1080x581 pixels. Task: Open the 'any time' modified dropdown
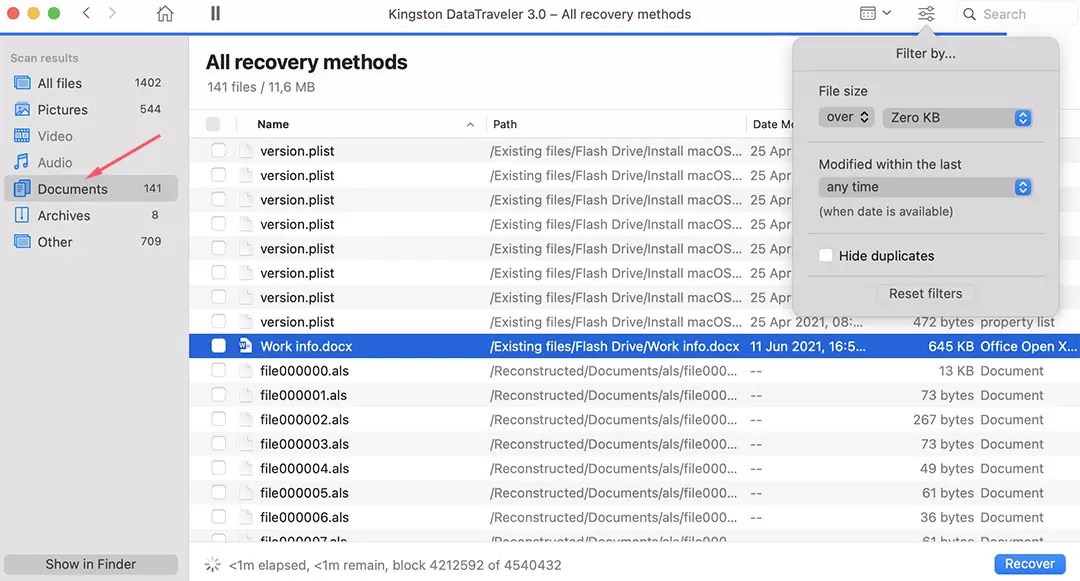tap(925, 186)
